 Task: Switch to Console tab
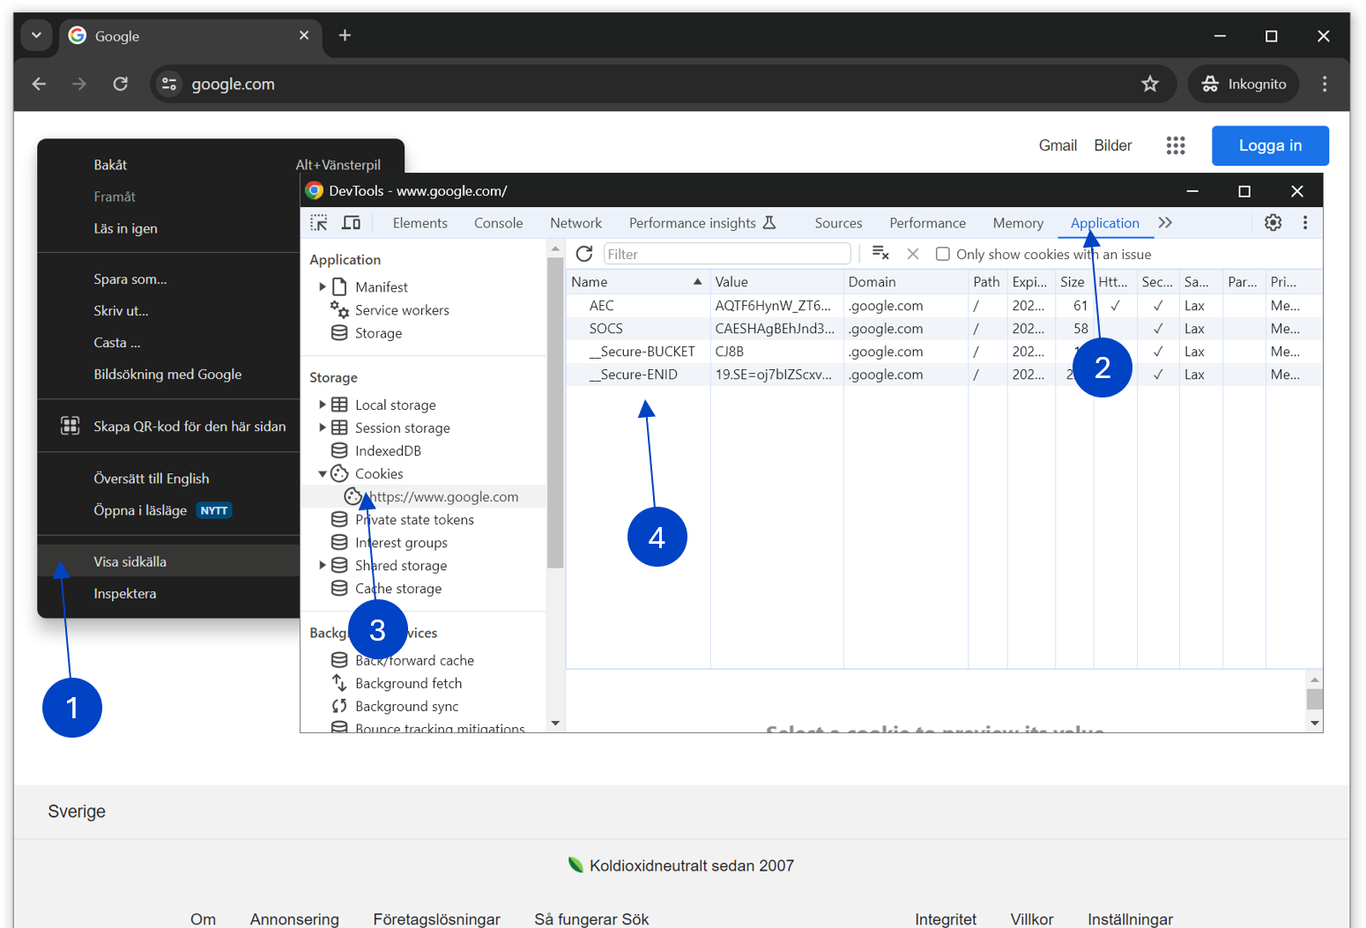tap(498, 223)
